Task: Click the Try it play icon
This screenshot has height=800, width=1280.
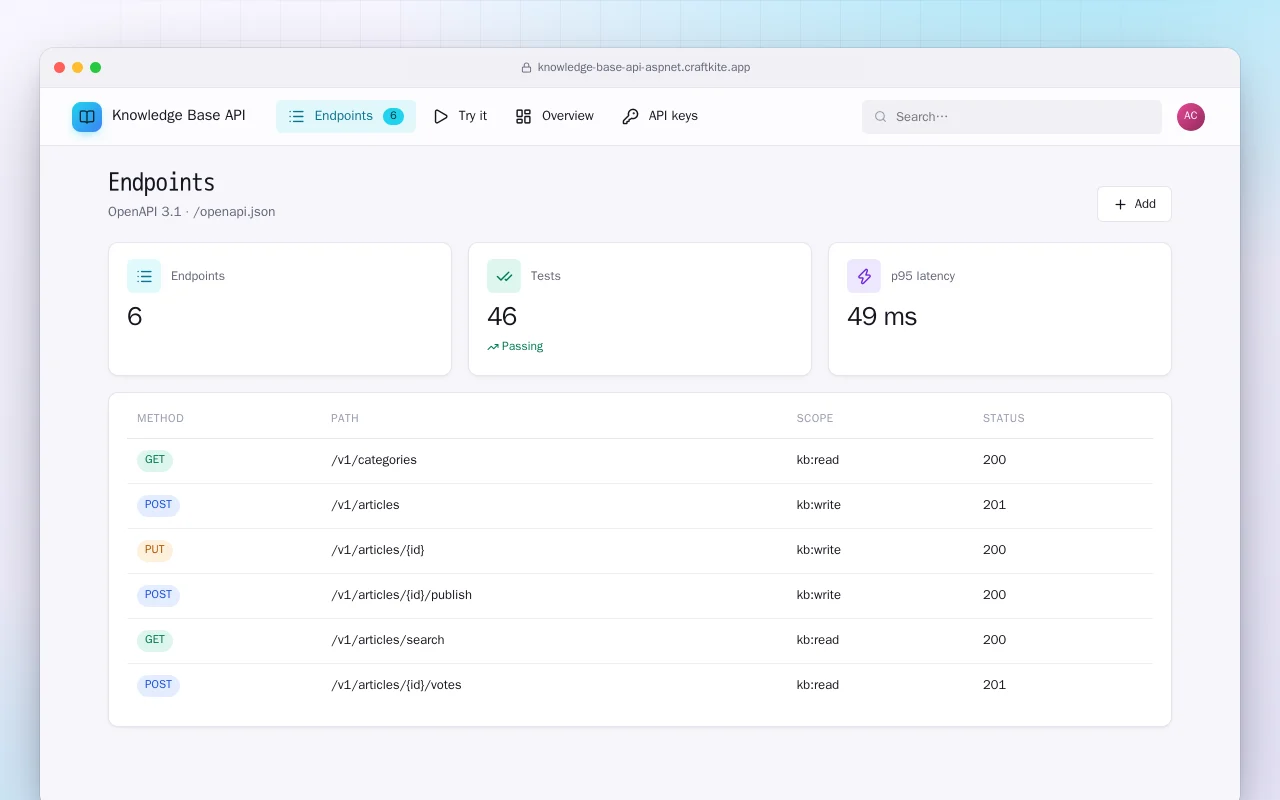Action: 441,117
